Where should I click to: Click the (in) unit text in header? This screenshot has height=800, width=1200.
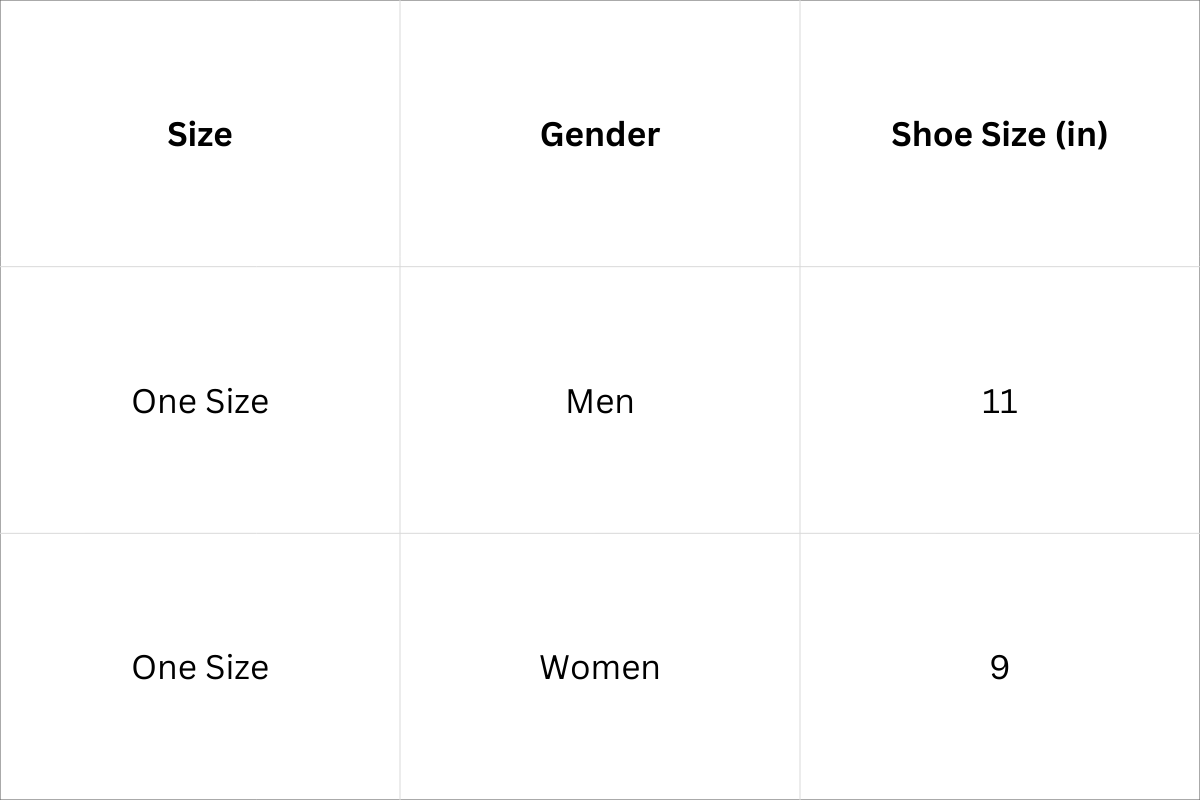(x=1081, y=134)
